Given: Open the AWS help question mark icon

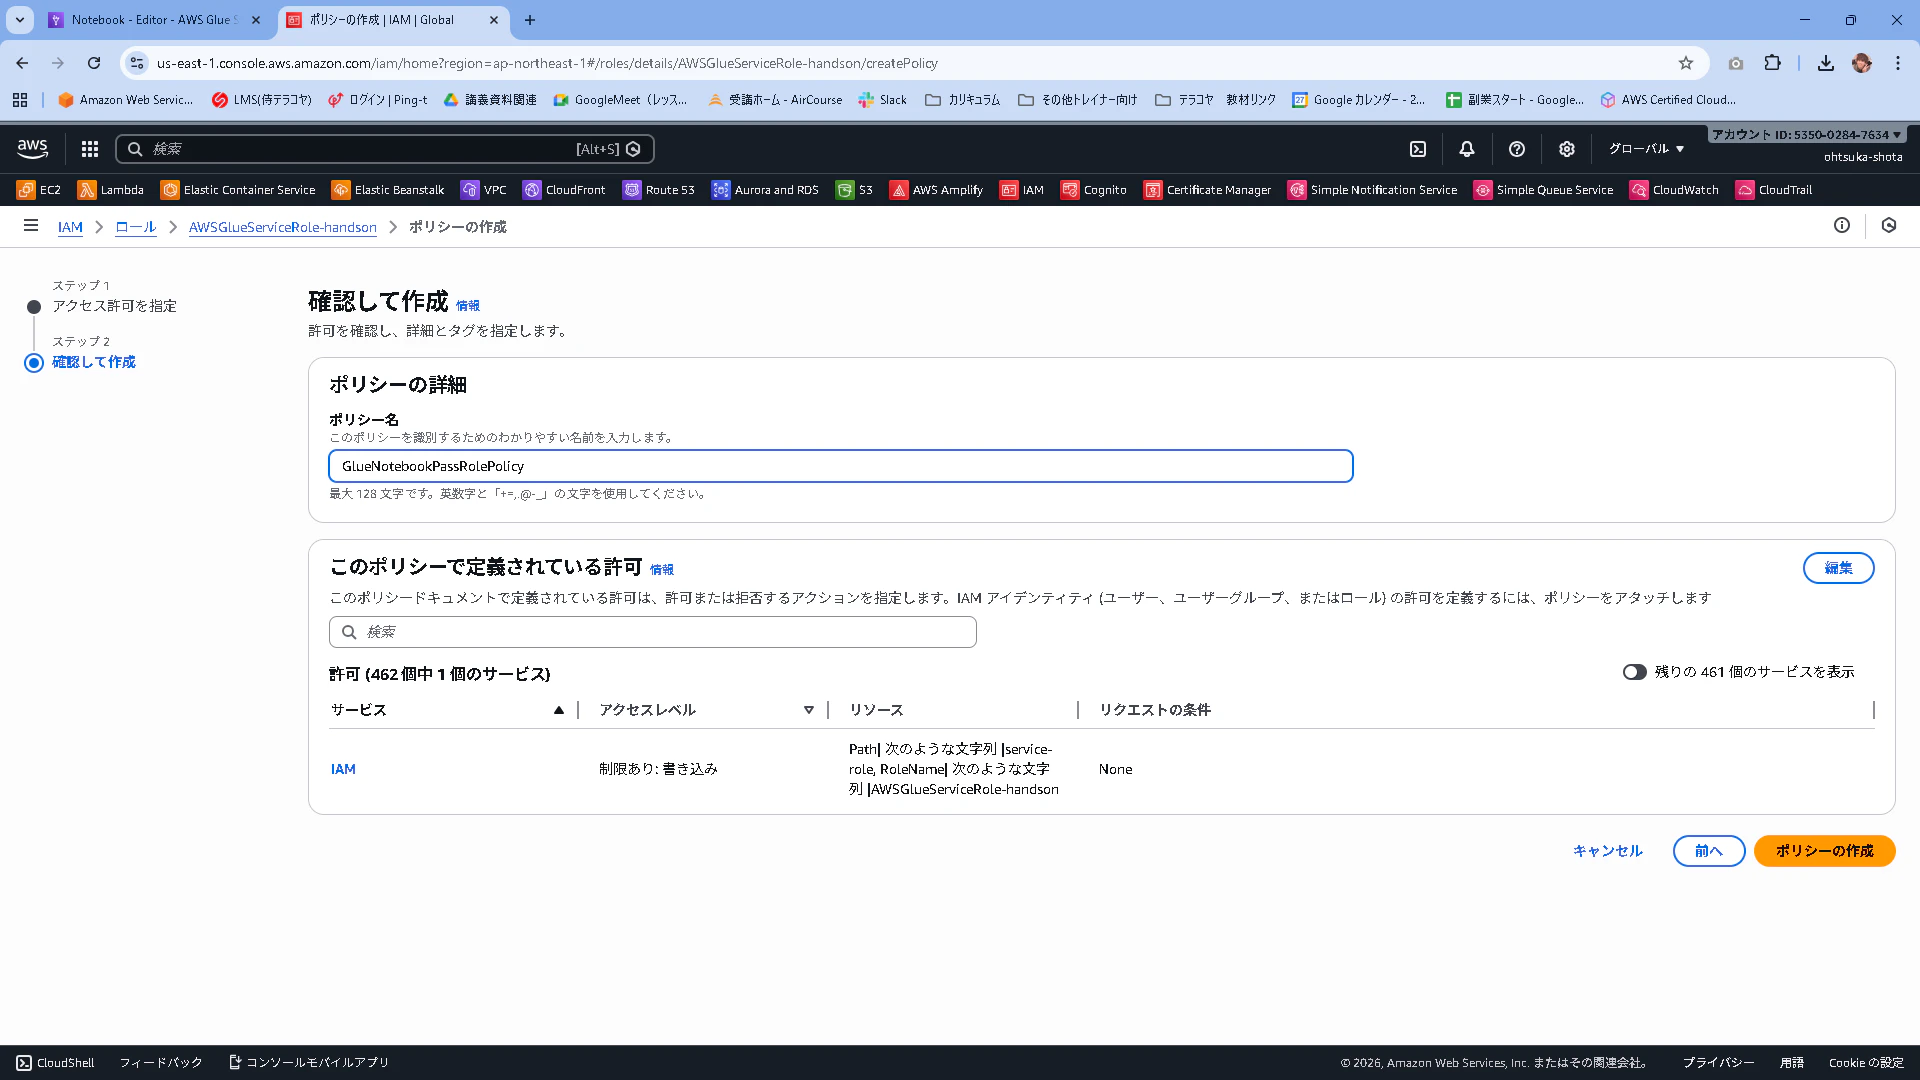Looking at the screenshot, I should (x=1517, y=149).
